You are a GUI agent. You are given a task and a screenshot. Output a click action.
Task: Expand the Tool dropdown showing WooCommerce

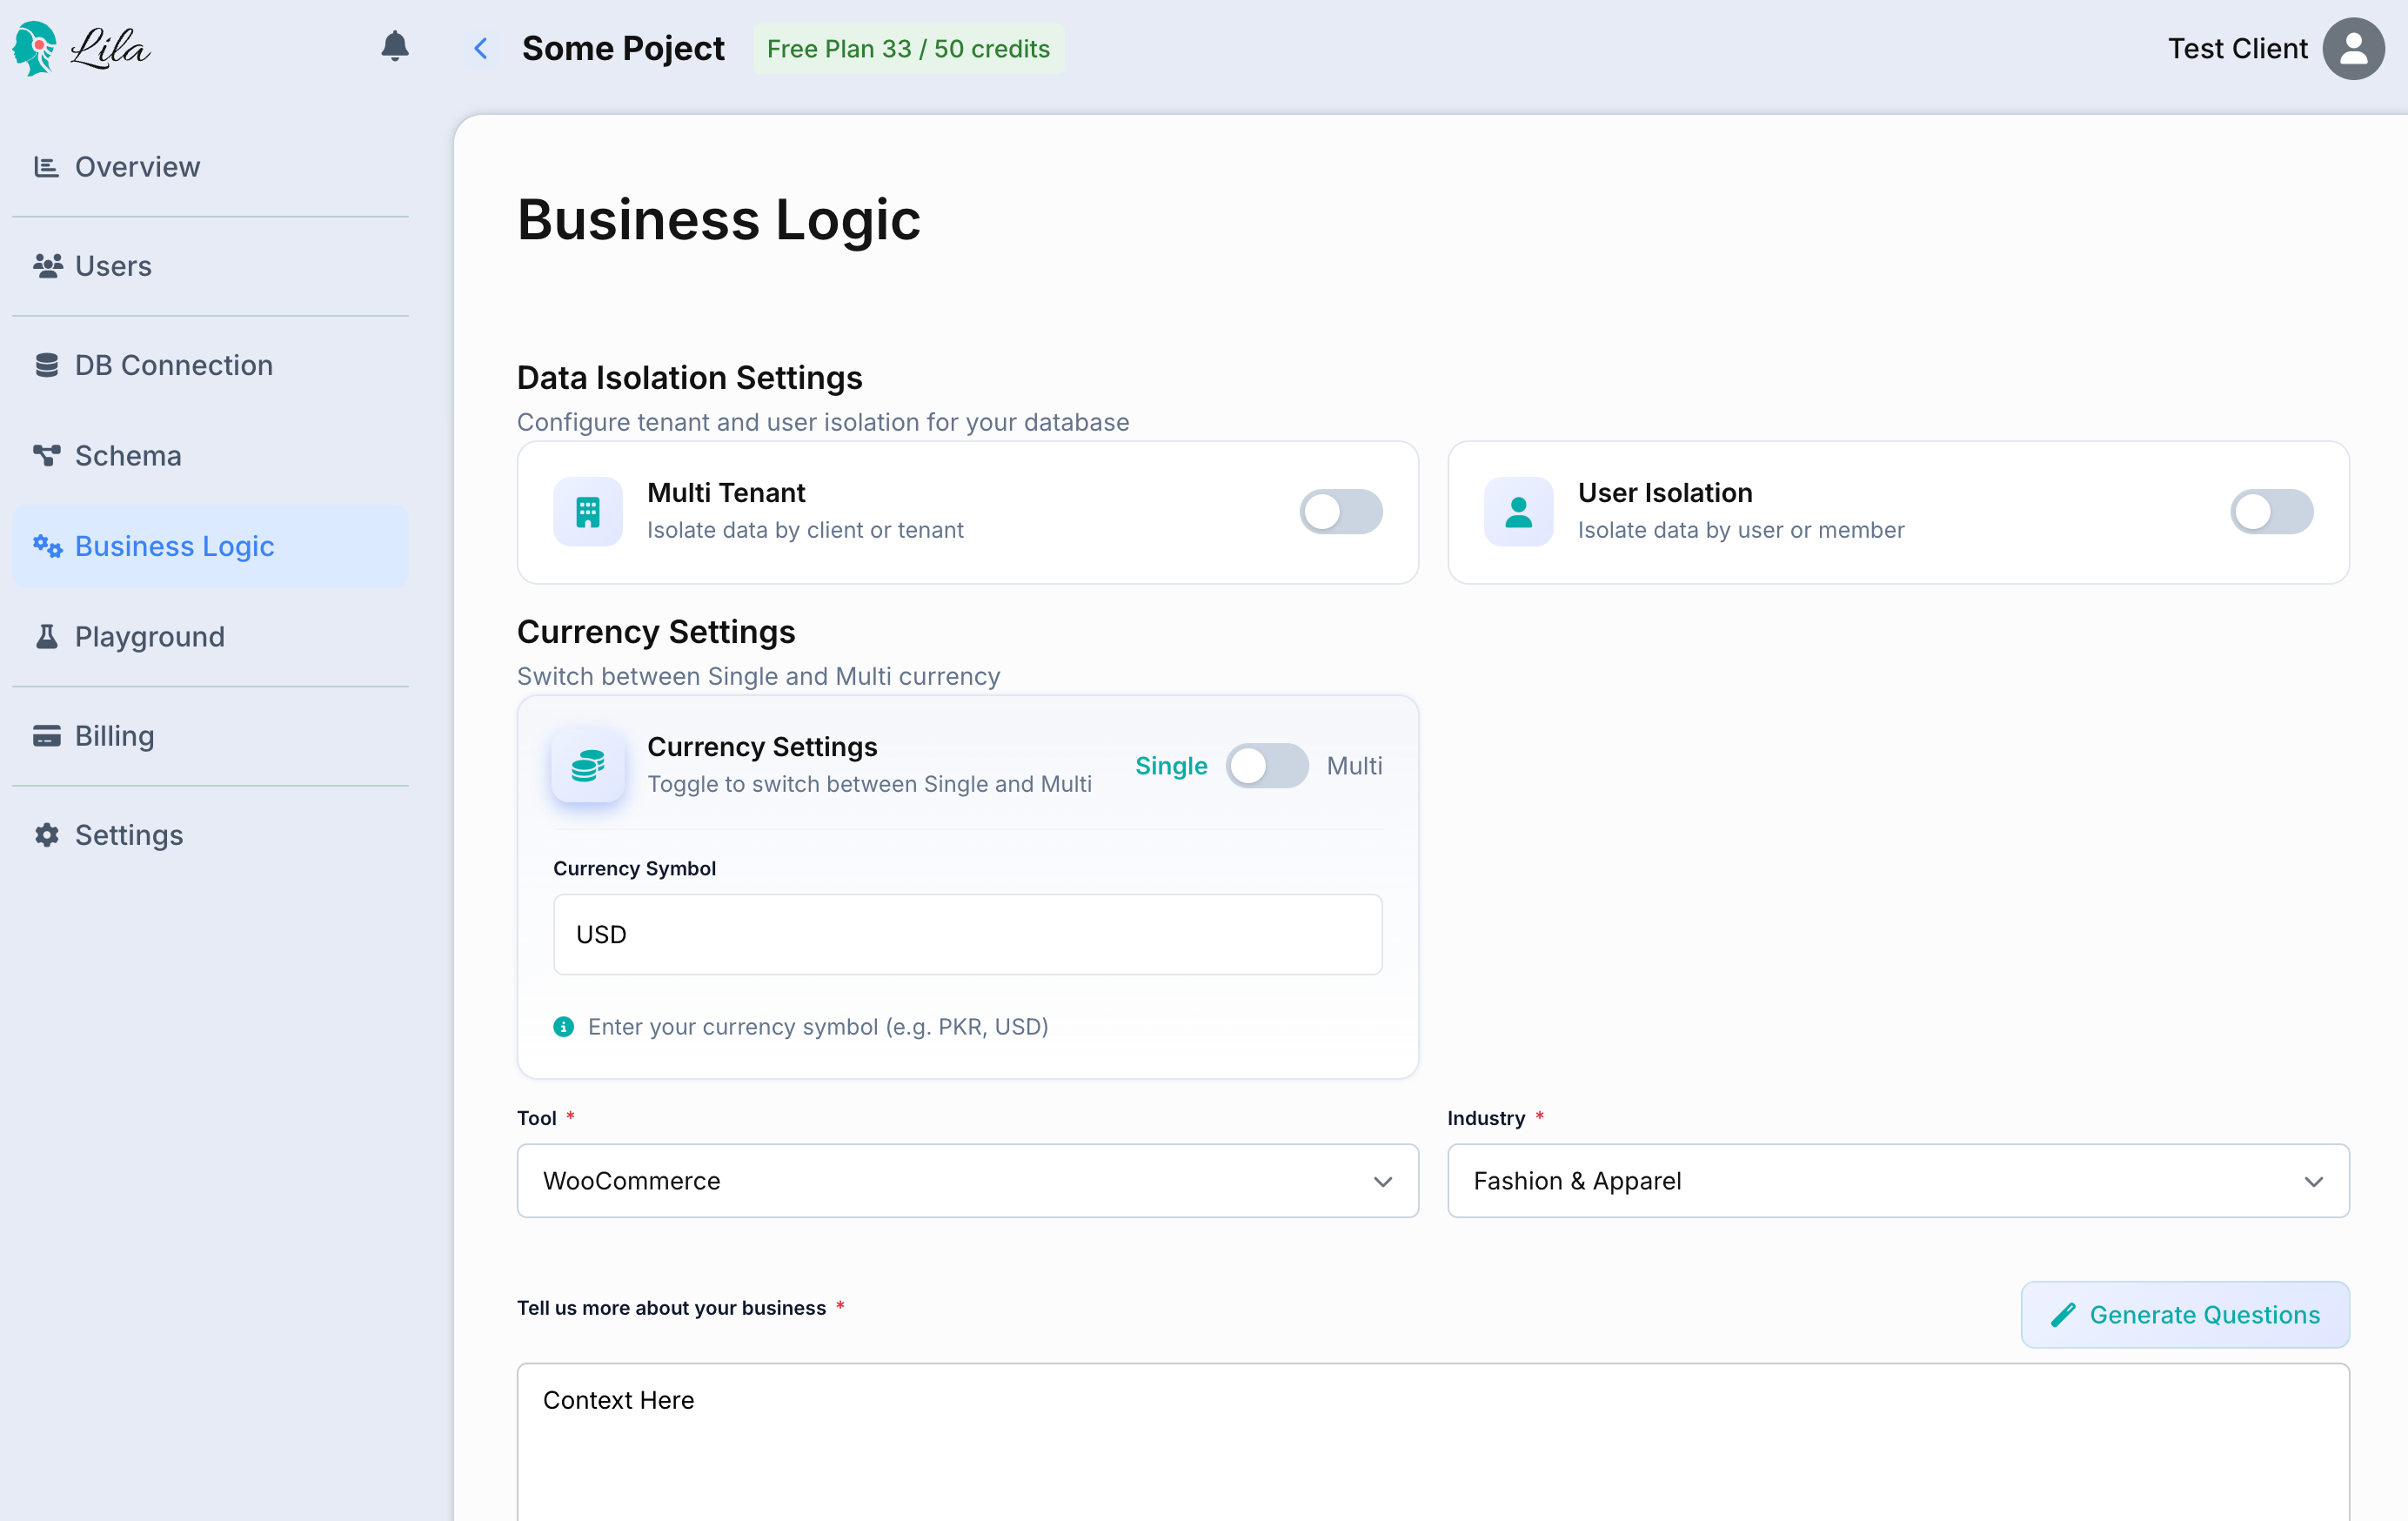point(967,1181)
